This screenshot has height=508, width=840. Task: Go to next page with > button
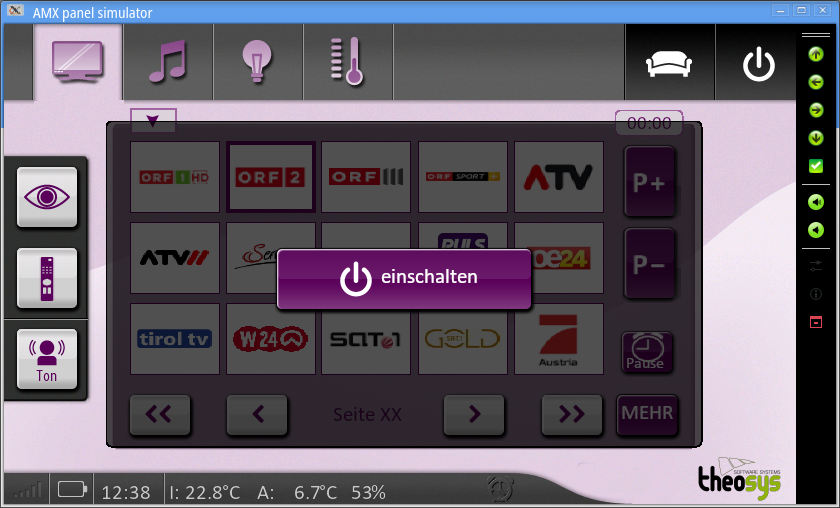click(x=474, y=414)
